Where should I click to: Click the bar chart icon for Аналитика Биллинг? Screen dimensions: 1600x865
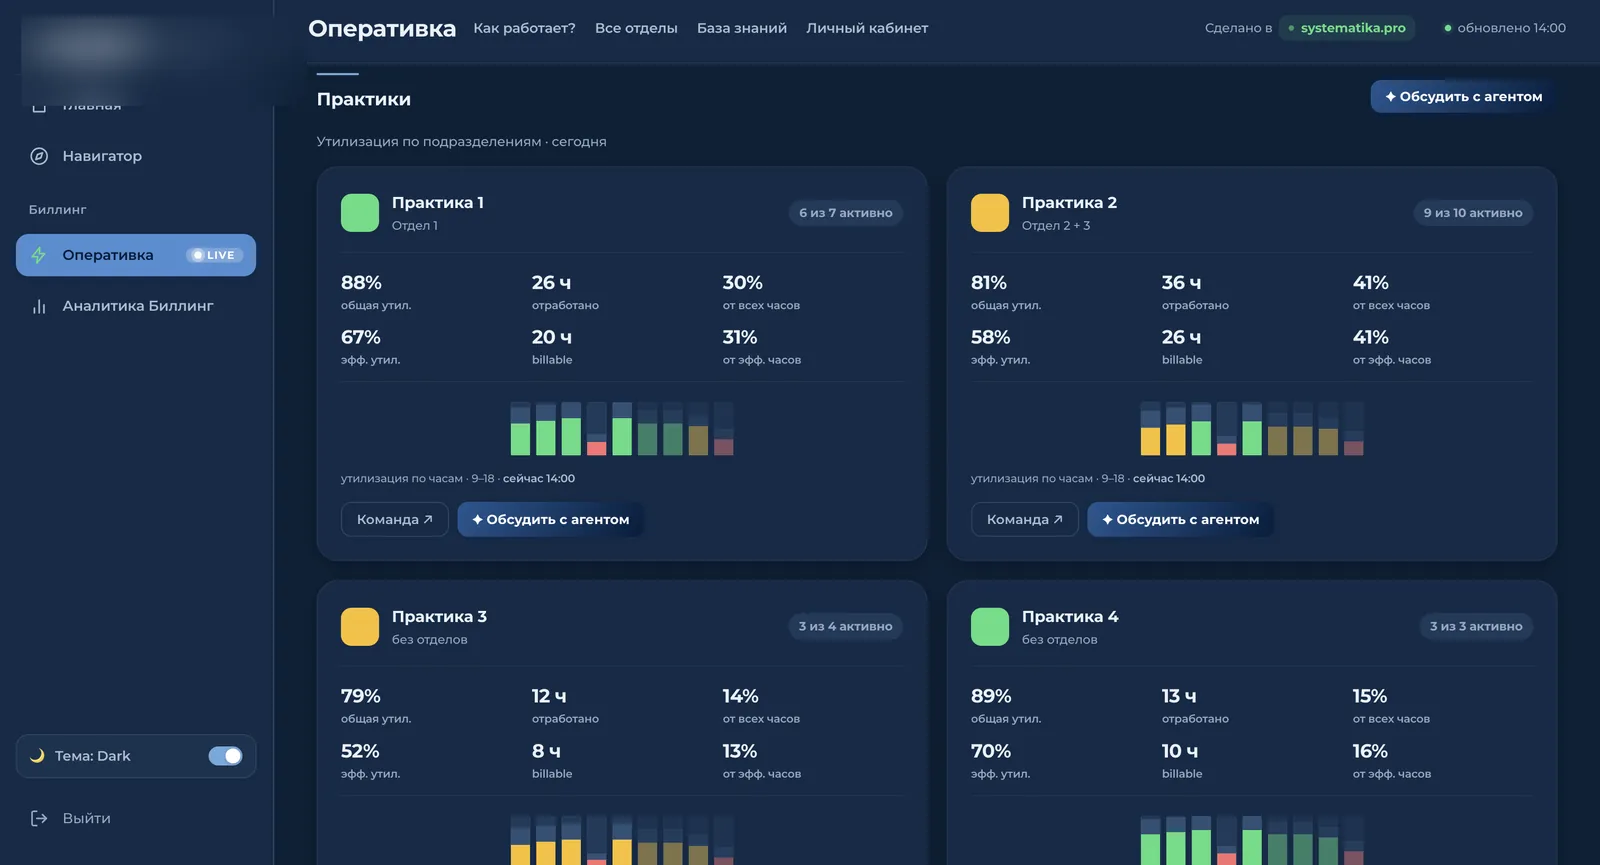(39, 306)
